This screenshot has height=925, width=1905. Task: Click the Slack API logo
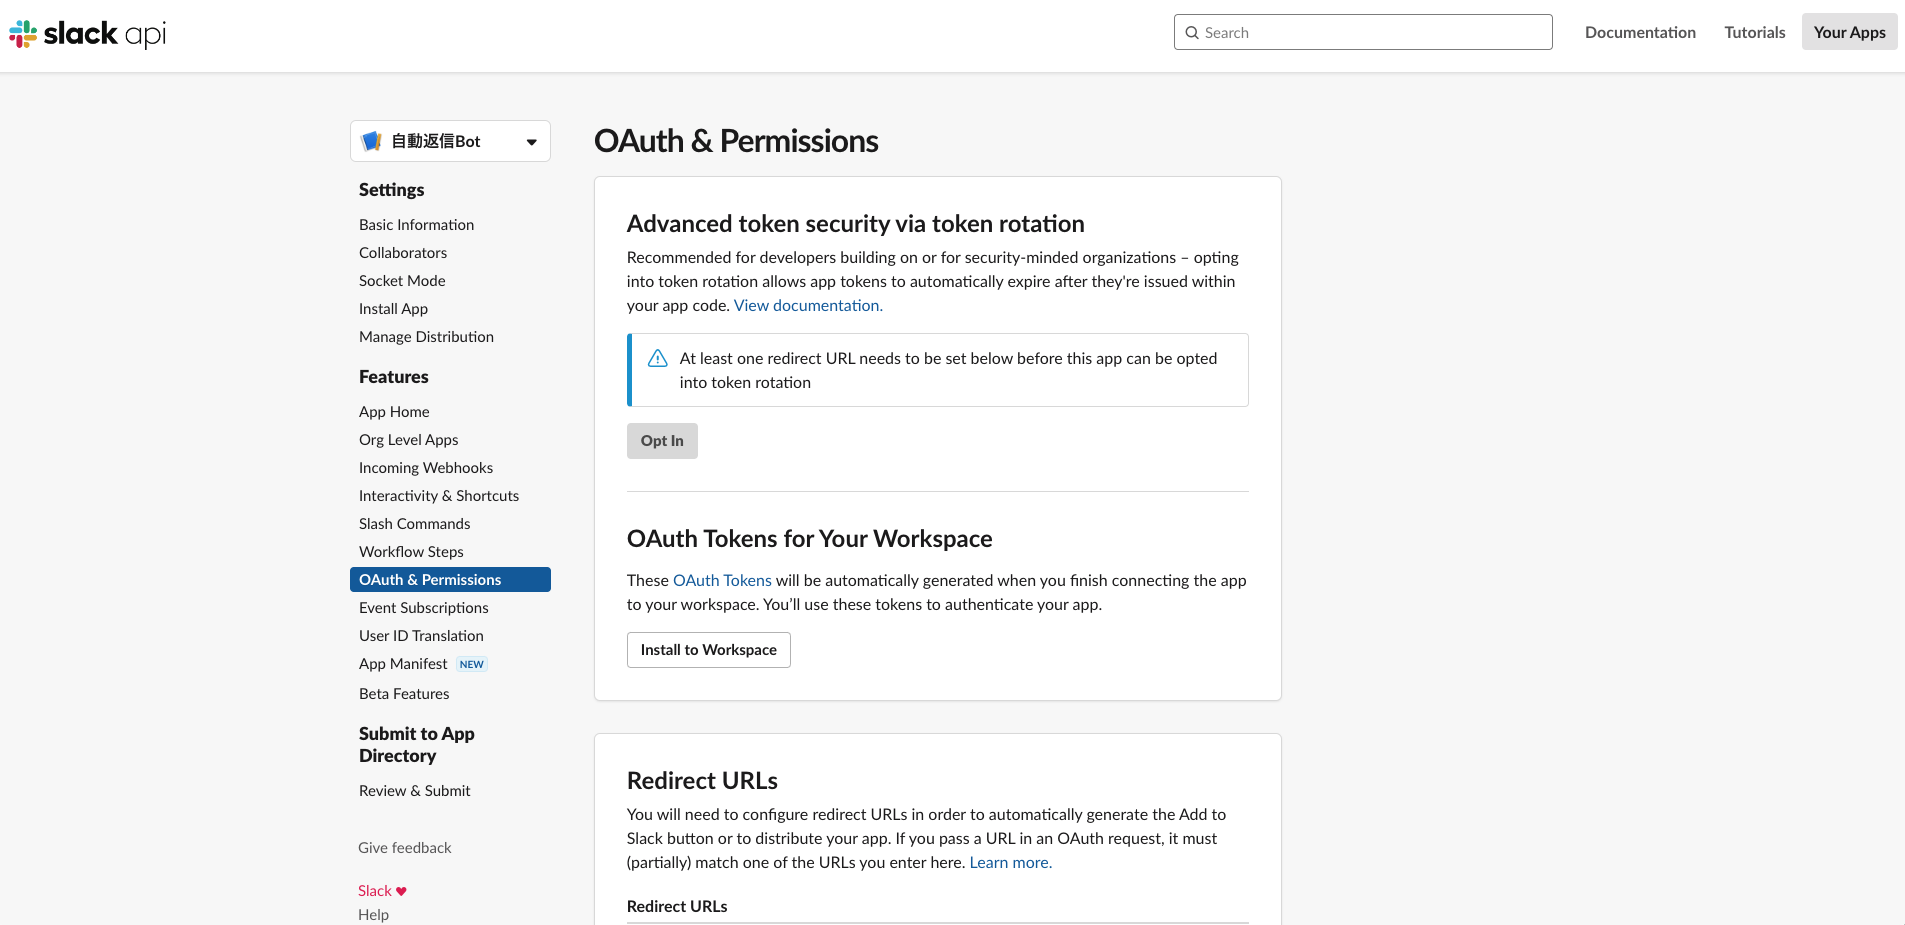(87, 33)
